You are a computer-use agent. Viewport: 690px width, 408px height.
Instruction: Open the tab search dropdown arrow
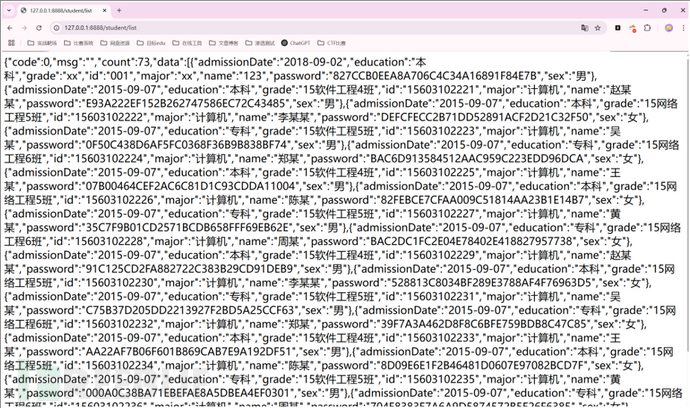click(x=9, y=10)
